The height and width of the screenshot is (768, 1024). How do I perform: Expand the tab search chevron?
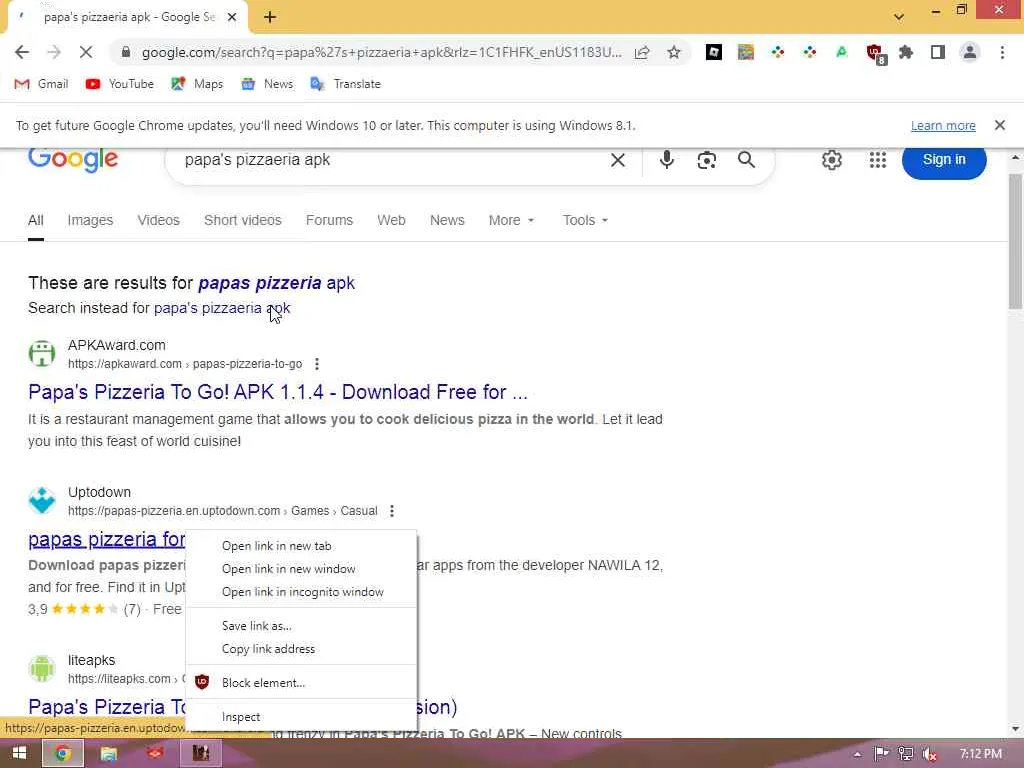click(899, 17)
